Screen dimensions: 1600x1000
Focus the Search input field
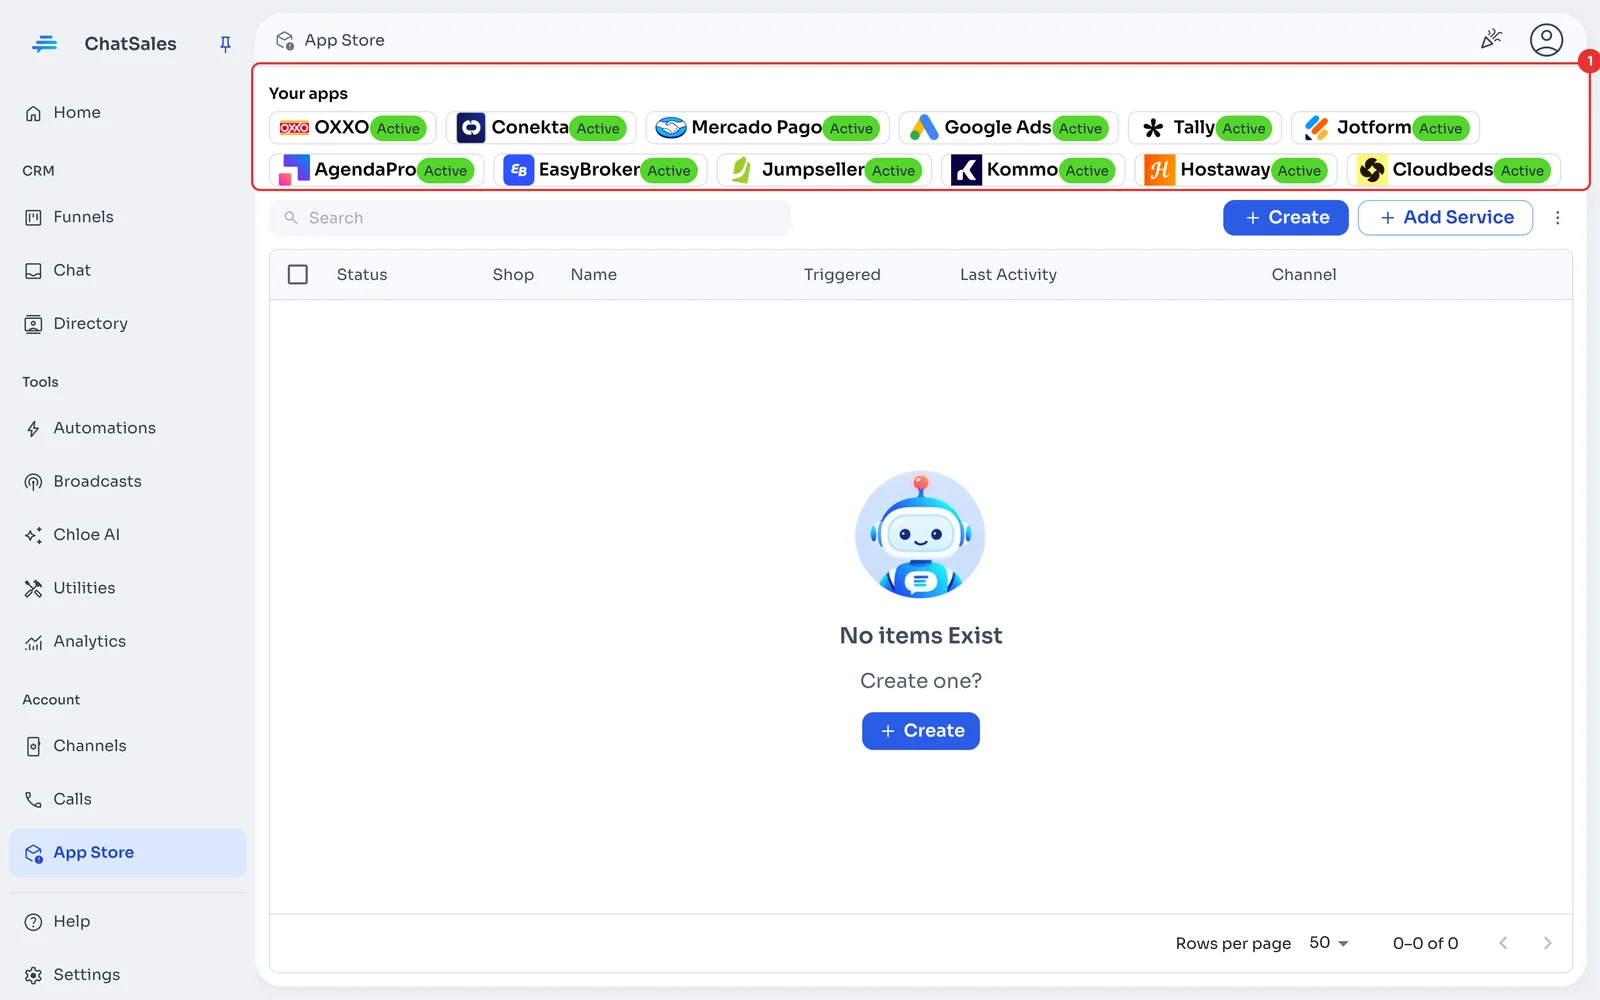(x=530, y=218)
